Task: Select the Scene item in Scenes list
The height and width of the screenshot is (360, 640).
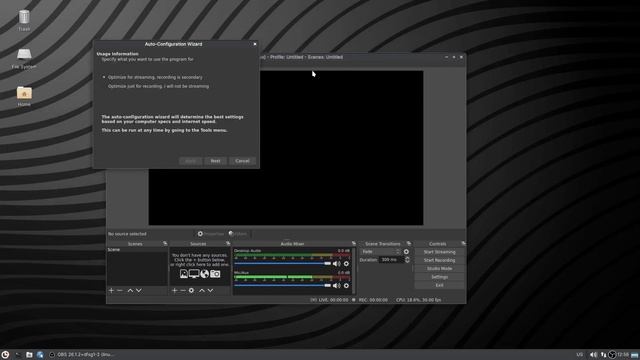Action: (138, 249)
